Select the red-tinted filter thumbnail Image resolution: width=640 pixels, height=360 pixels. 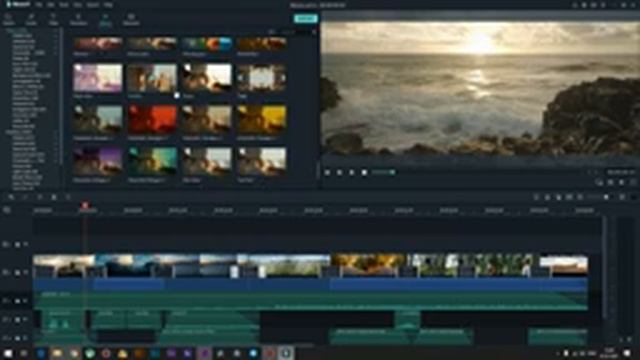click(x=152, y=120)
